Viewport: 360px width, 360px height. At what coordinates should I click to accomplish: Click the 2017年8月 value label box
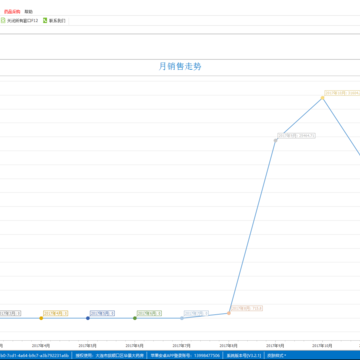pyautogui.click(x=247, y=308)
